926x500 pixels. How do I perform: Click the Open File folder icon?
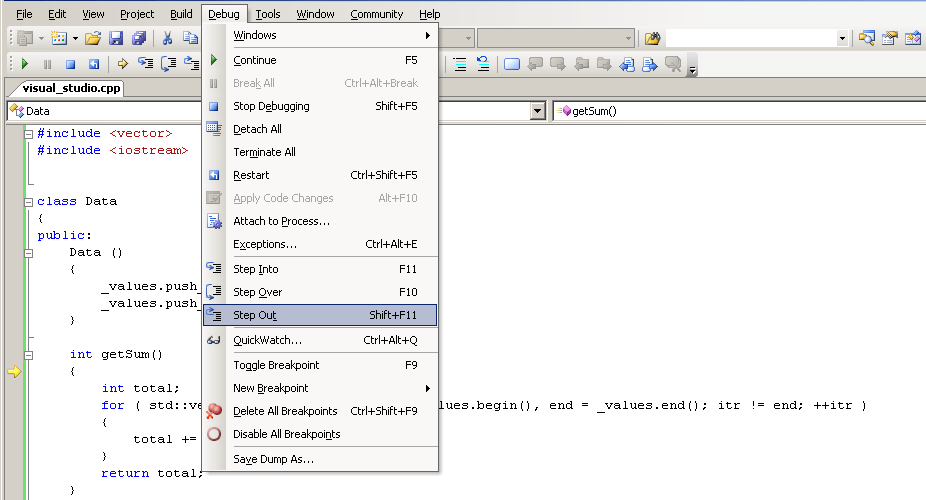(x=93, y=38)
